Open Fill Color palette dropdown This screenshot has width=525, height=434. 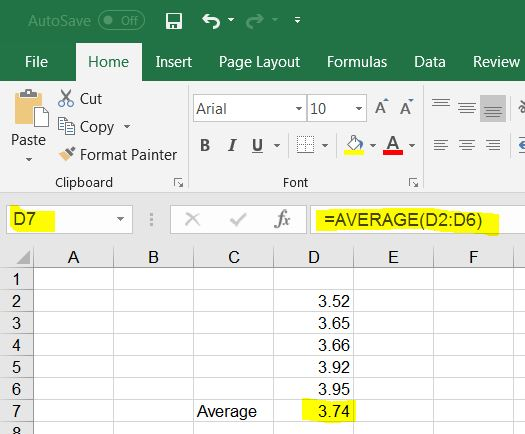(x=373, y=145)
